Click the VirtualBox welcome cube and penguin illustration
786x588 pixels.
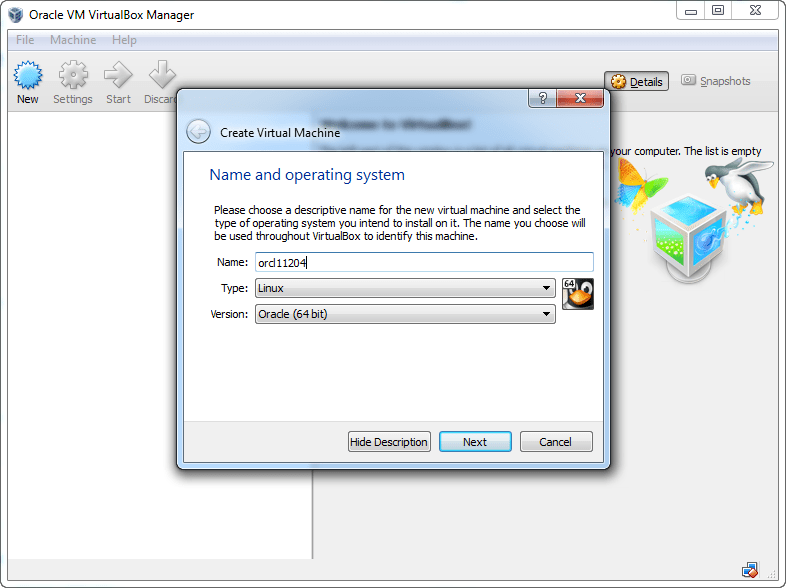[x=694, y=221]
